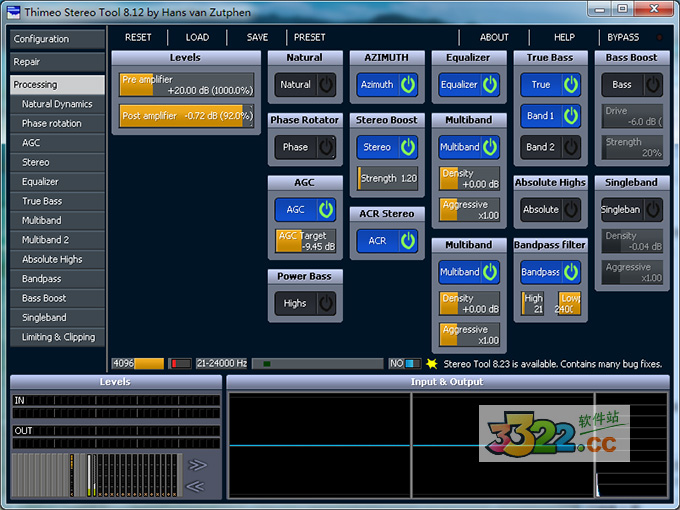Screen dimensions: 680x510
Task: Click the Absolute Highs power icon
Action: 571,209
